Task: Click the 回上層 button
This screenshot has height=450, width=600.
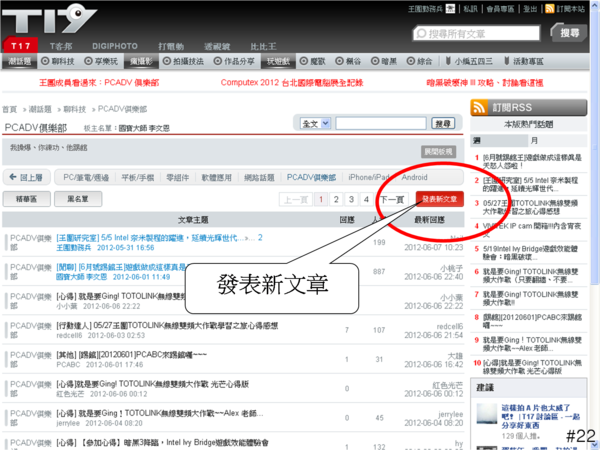Action: tap(26, 177)
